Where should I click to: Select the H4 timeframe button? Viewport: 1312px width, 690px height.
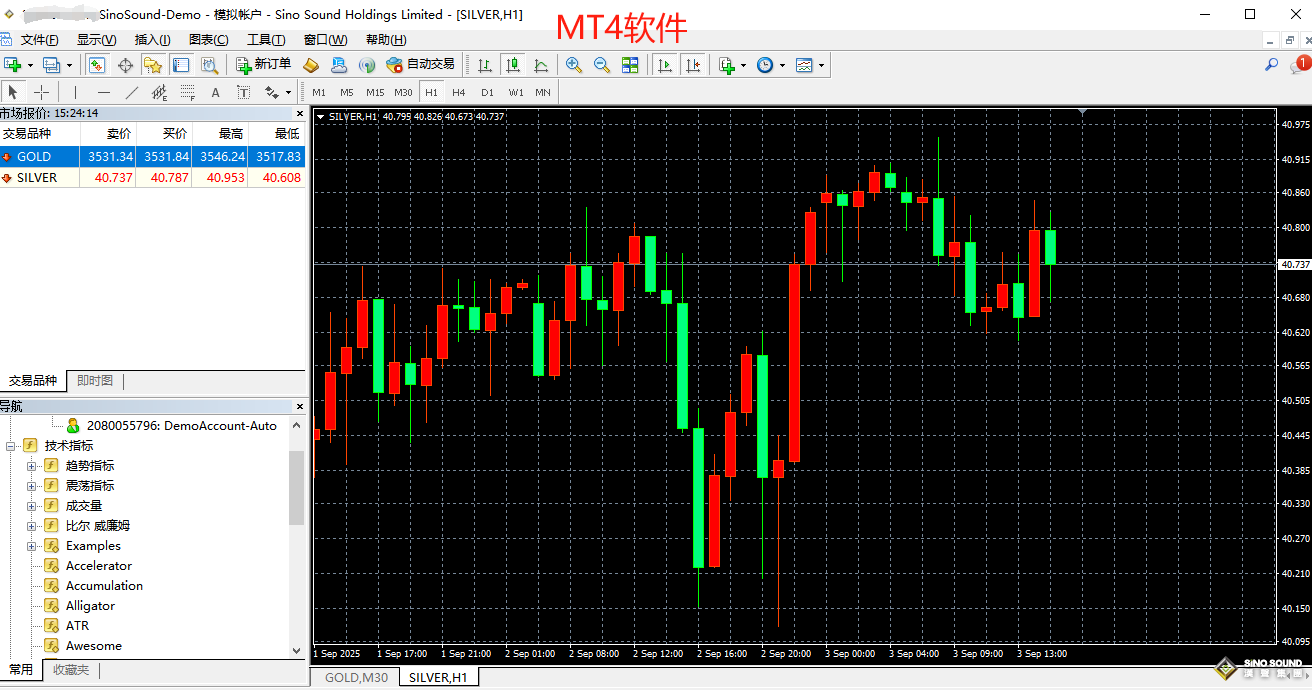tap(458, 92)
